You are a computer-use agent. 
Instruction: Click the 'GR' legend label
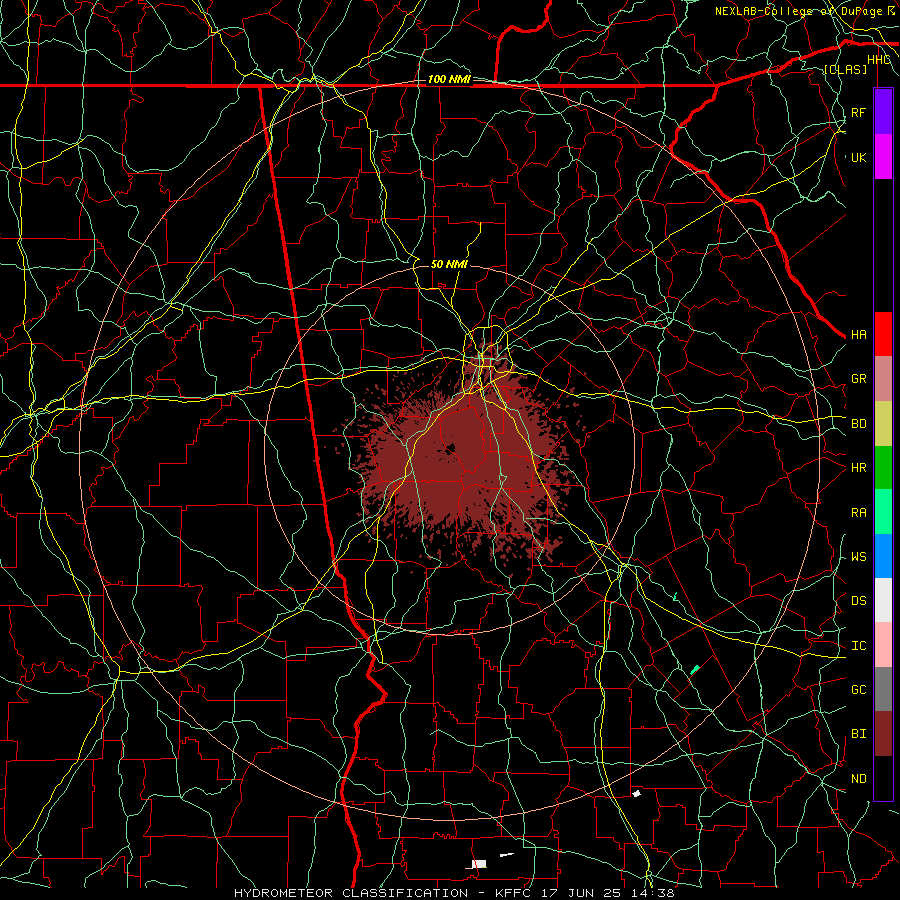[858, 379]
